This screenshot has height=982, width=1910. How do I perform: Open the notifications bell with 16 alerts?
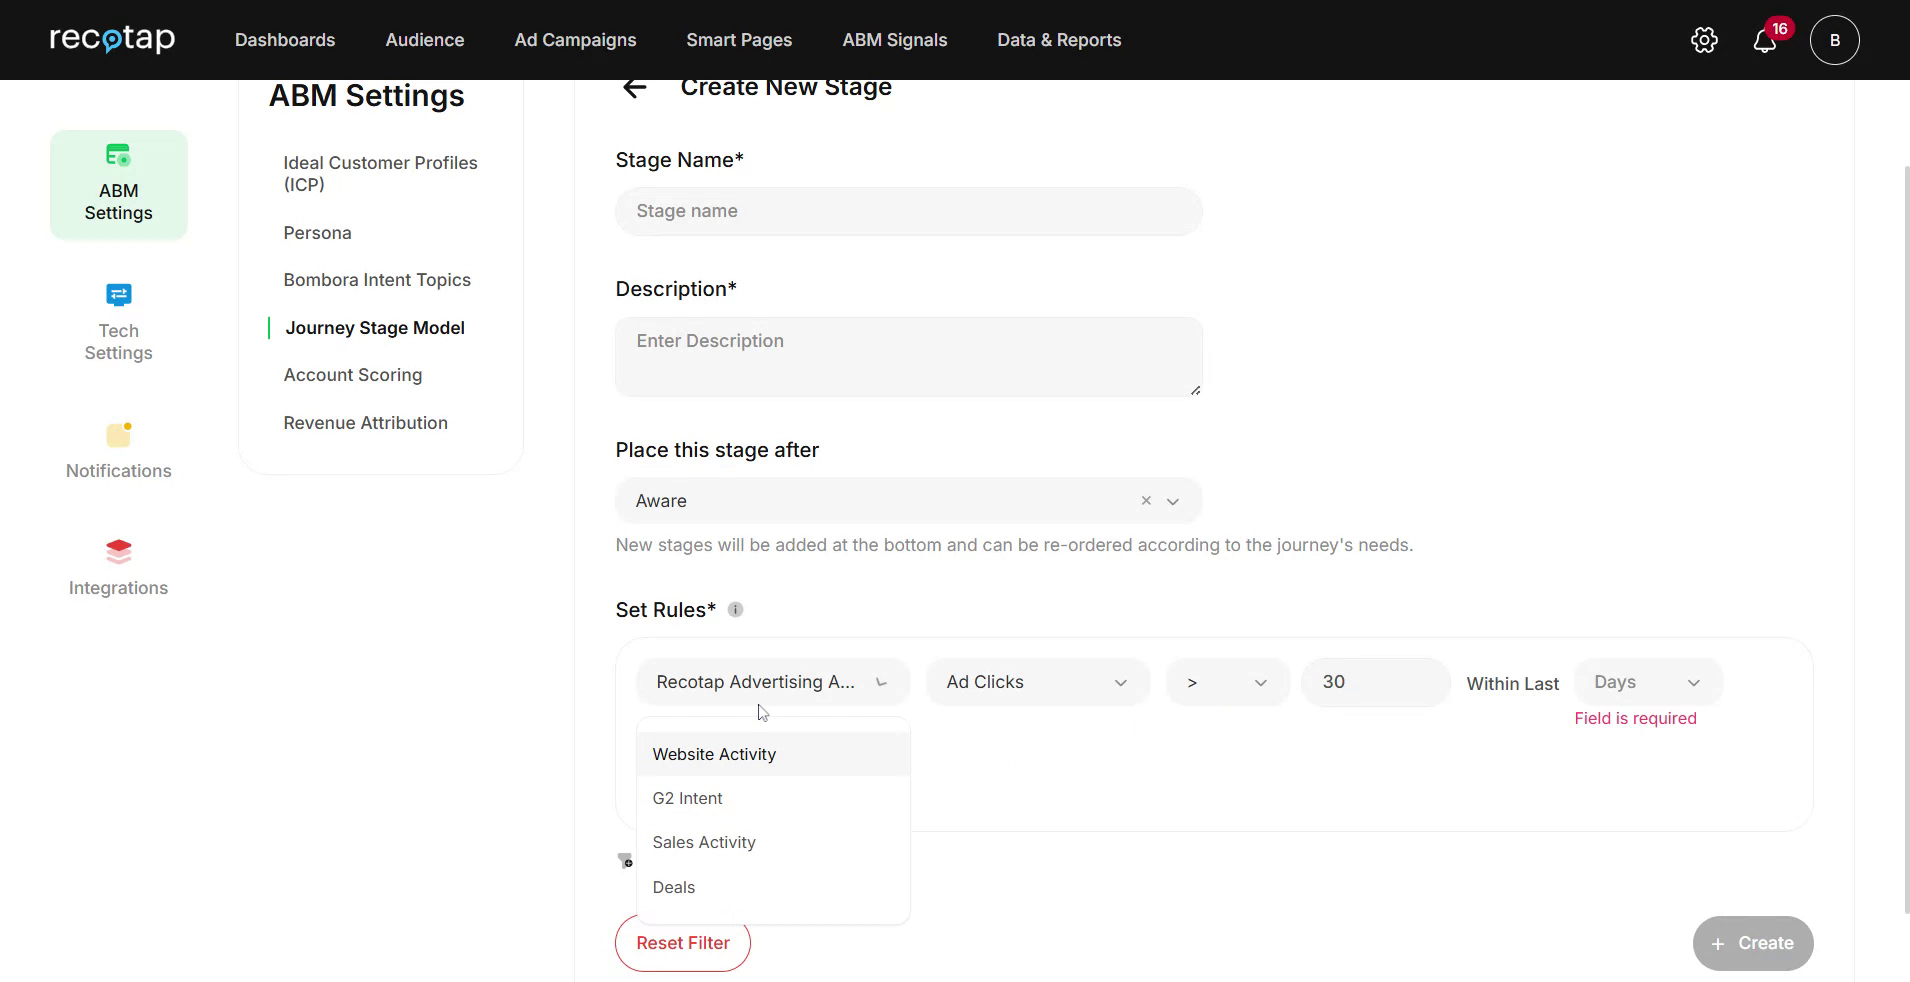(x=1766, y=40)
